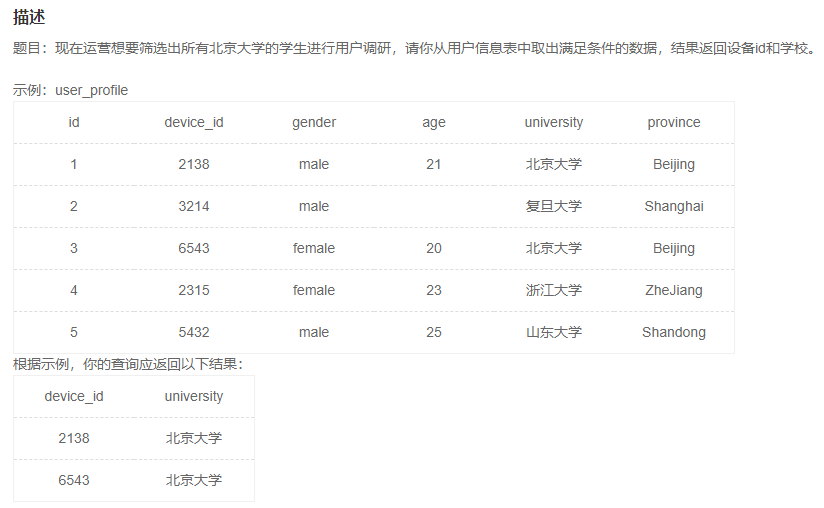Select id cell 3
824x508 pixels.
coord(74,248)
